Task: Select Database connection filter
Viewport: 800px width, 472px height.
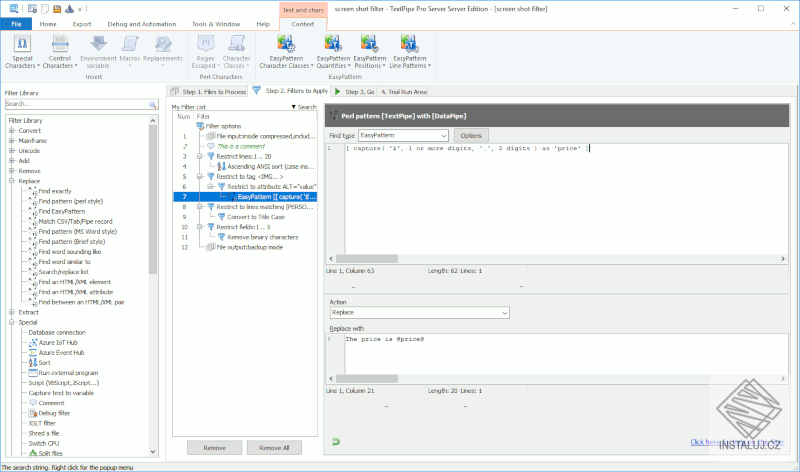Action: 57,332
